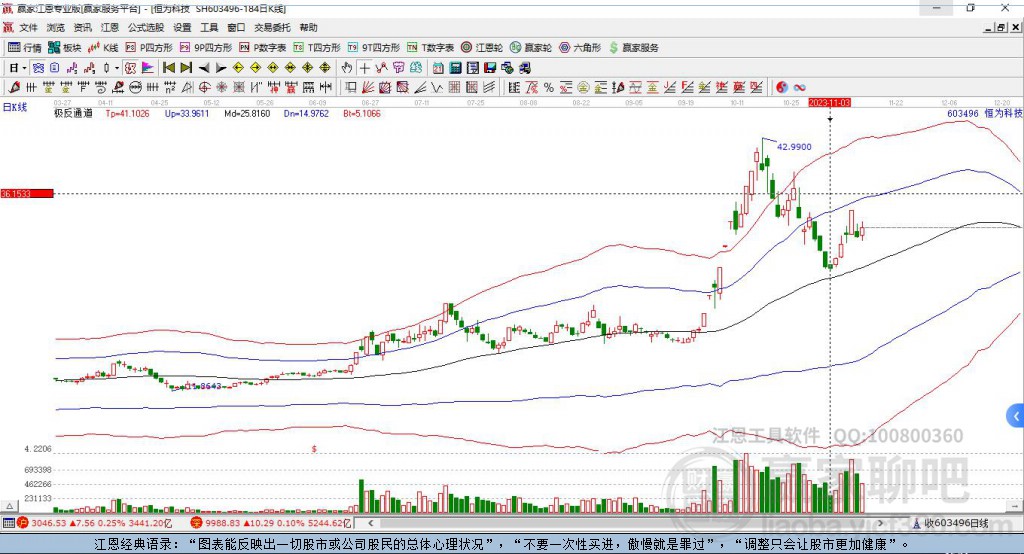Viewport: 1024px width, 554px height.
Task: Open the P四方形 tool
Action: pyautogui.click(x=149, y=48)
